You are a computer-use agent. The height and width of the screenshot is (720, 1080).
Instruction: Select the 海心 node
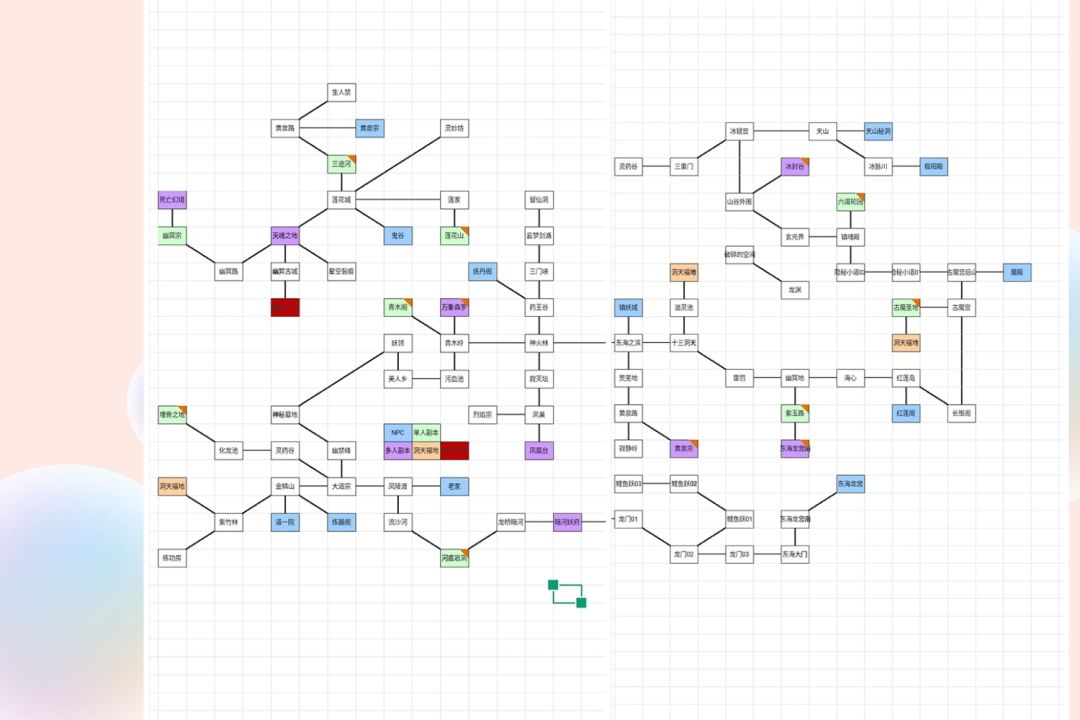[851, 378]
